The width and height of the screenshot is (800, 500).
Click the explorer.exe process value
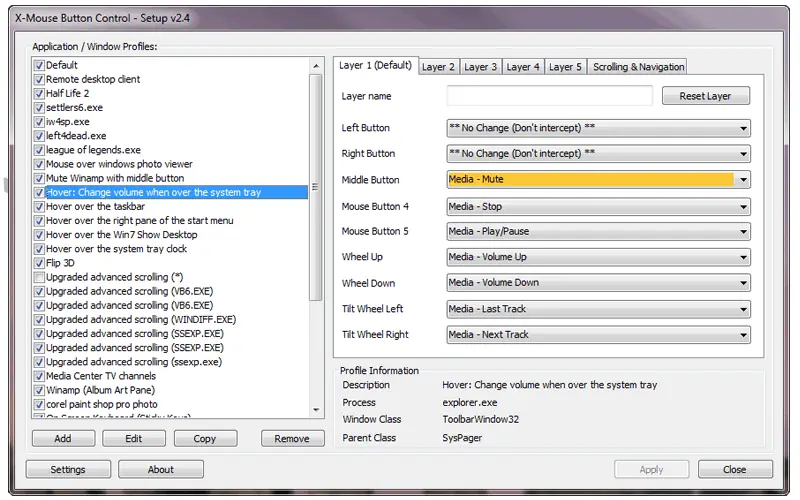click(470, 403)
